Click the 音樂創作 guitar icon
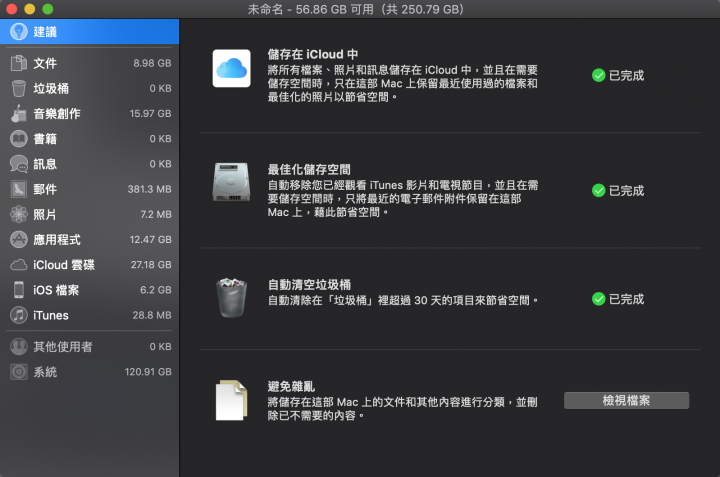This screenshot has width=720, height=477. (19, 113)
